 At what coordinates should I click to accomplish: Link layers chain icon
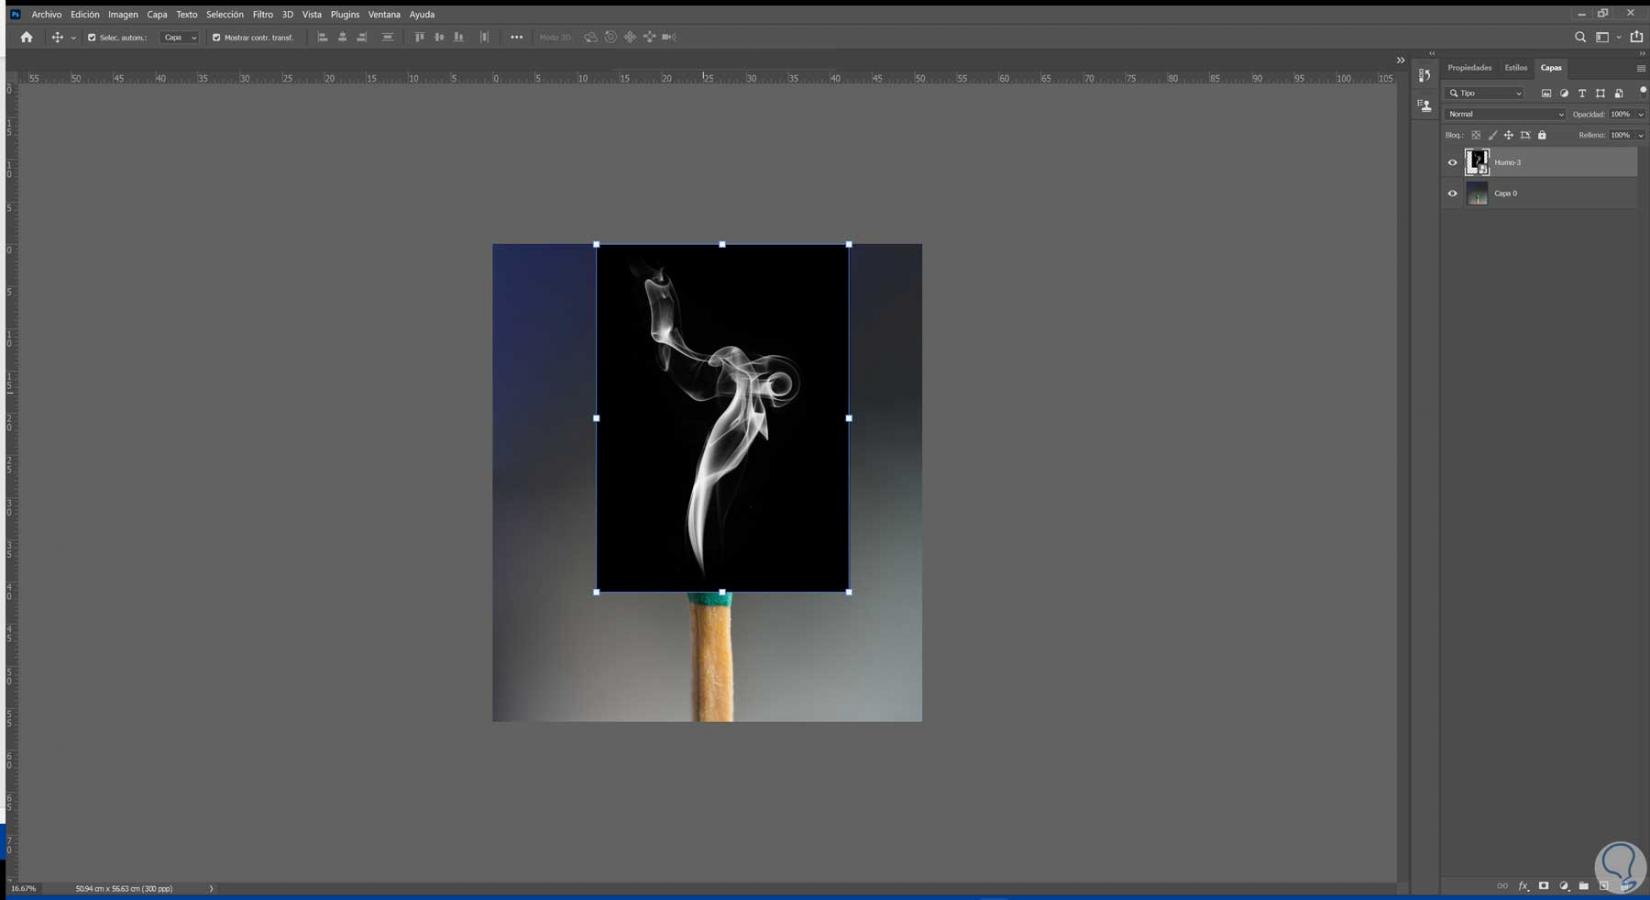[x=1502, y=886]
